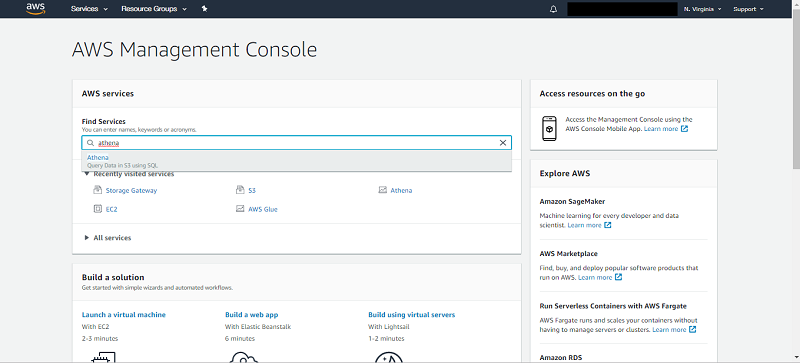Open the Support menu
Screen dimensions: 800x363
pyautogui.click(x=748, y=9)
